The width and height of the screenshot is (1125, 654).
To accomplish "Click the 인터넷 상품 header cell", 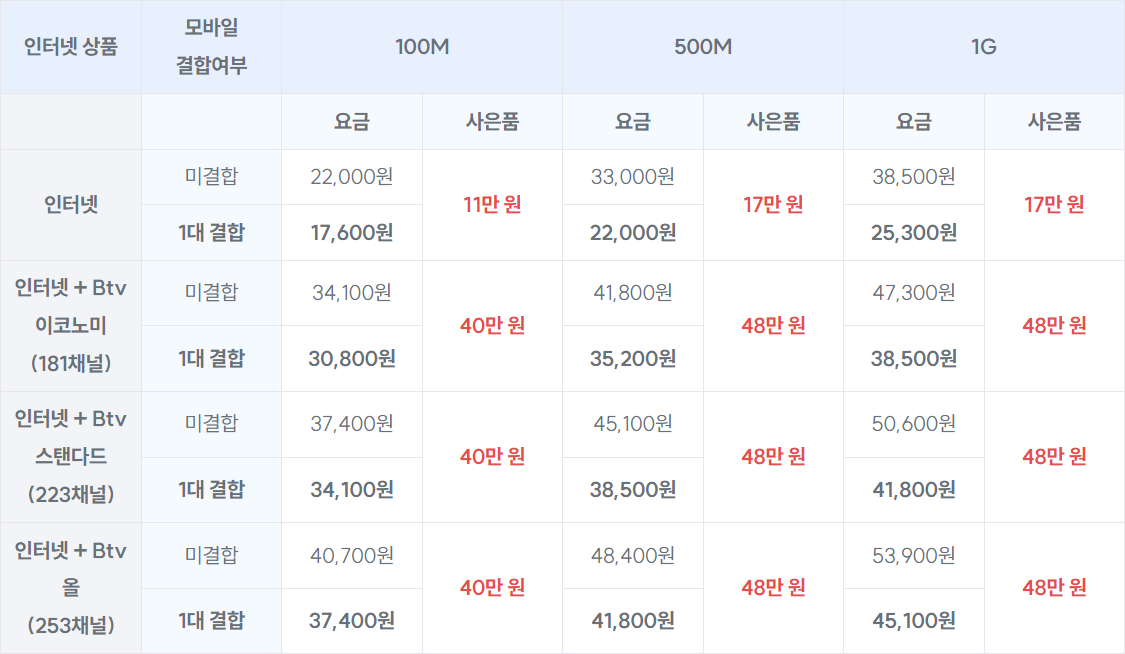I will [x=71, y=47].
